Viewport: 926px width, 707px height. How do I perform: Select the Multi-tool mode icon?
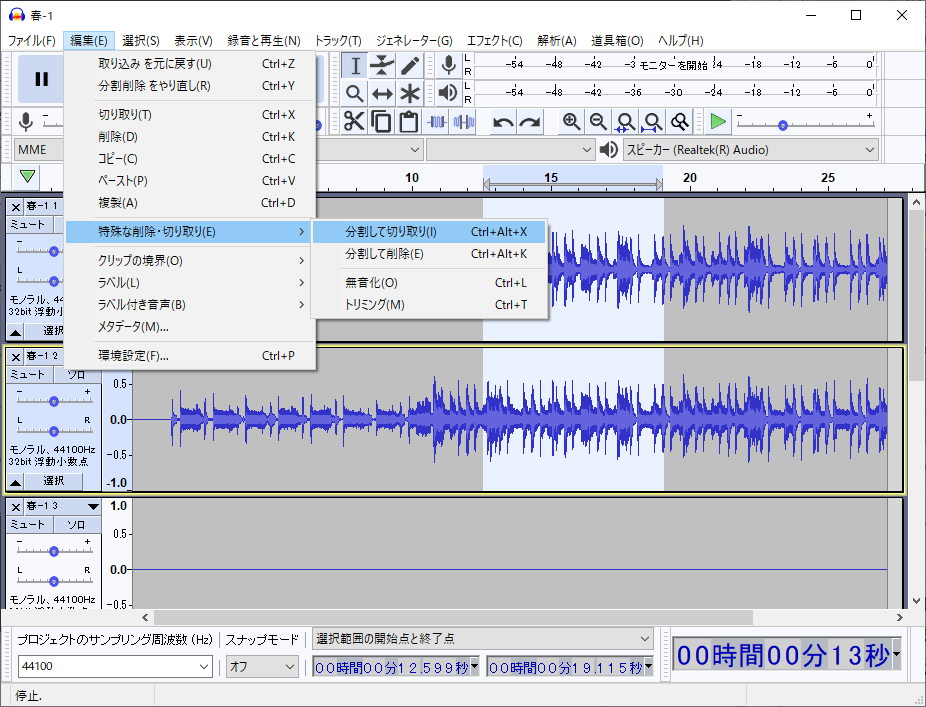(410, 93)
